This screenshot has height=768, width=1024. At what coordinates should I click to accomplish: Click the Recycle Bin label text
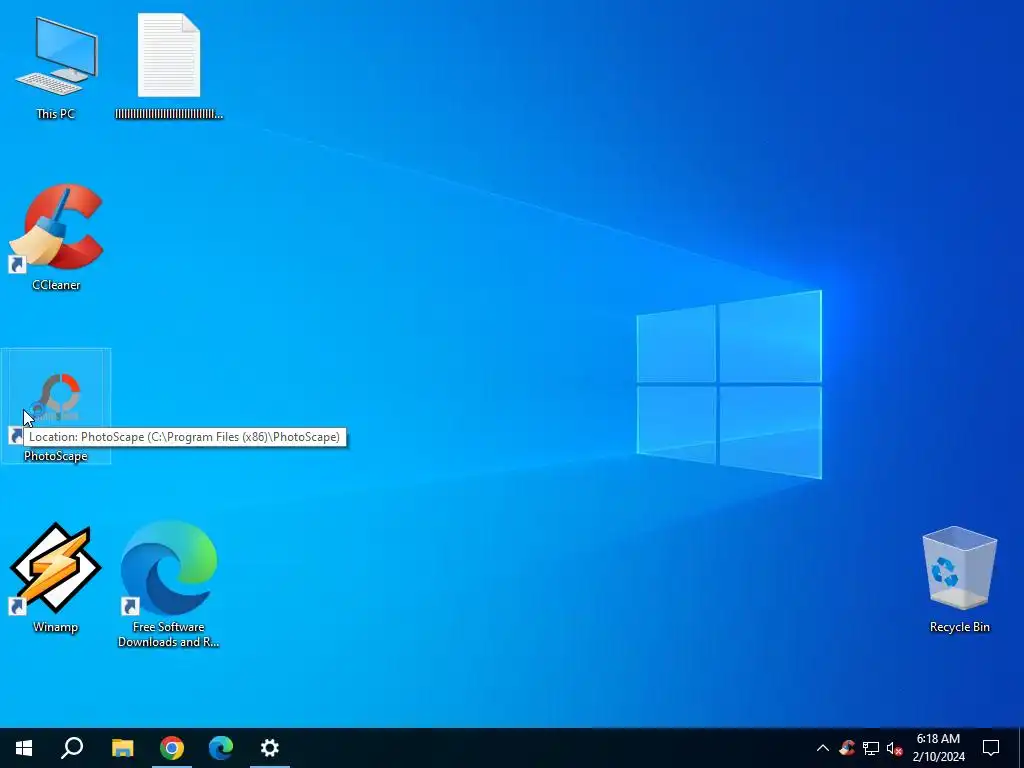pos(959,627)
